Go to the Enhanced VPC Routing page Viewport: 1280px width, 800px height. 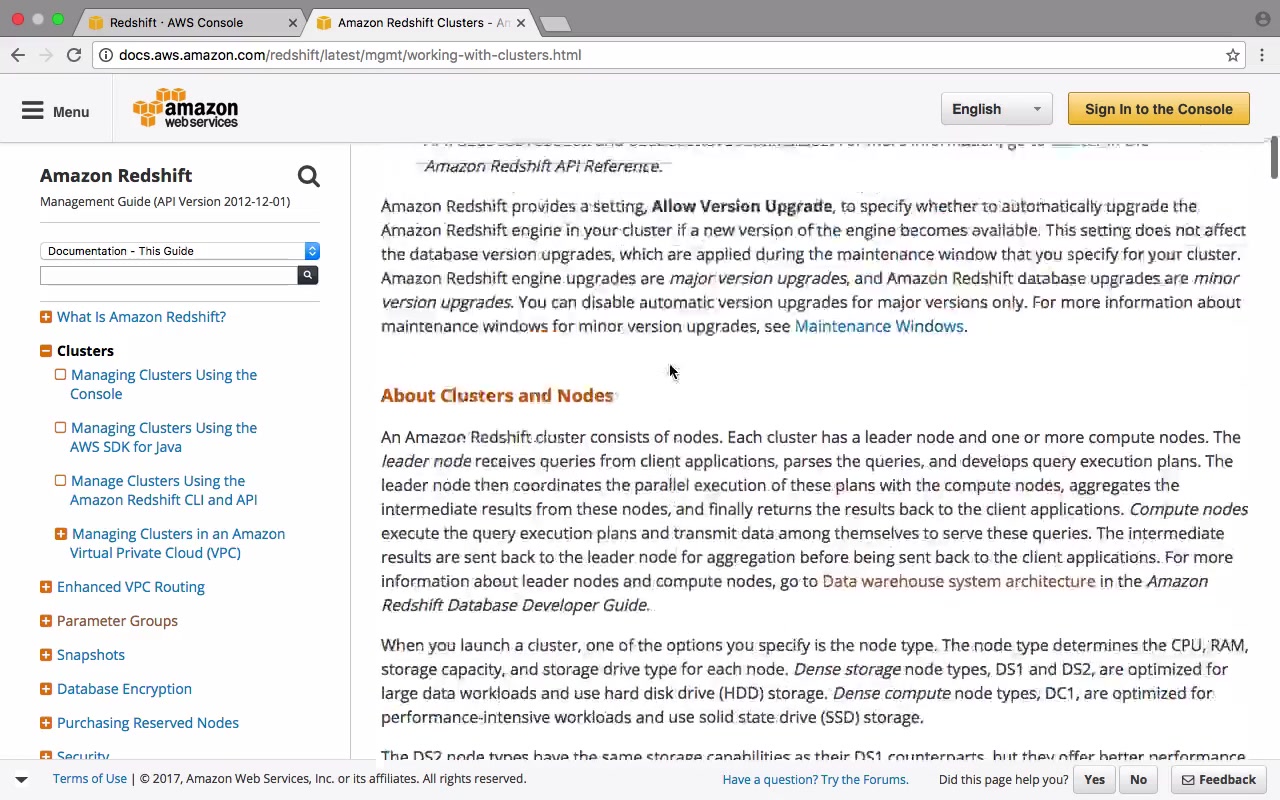131,587
